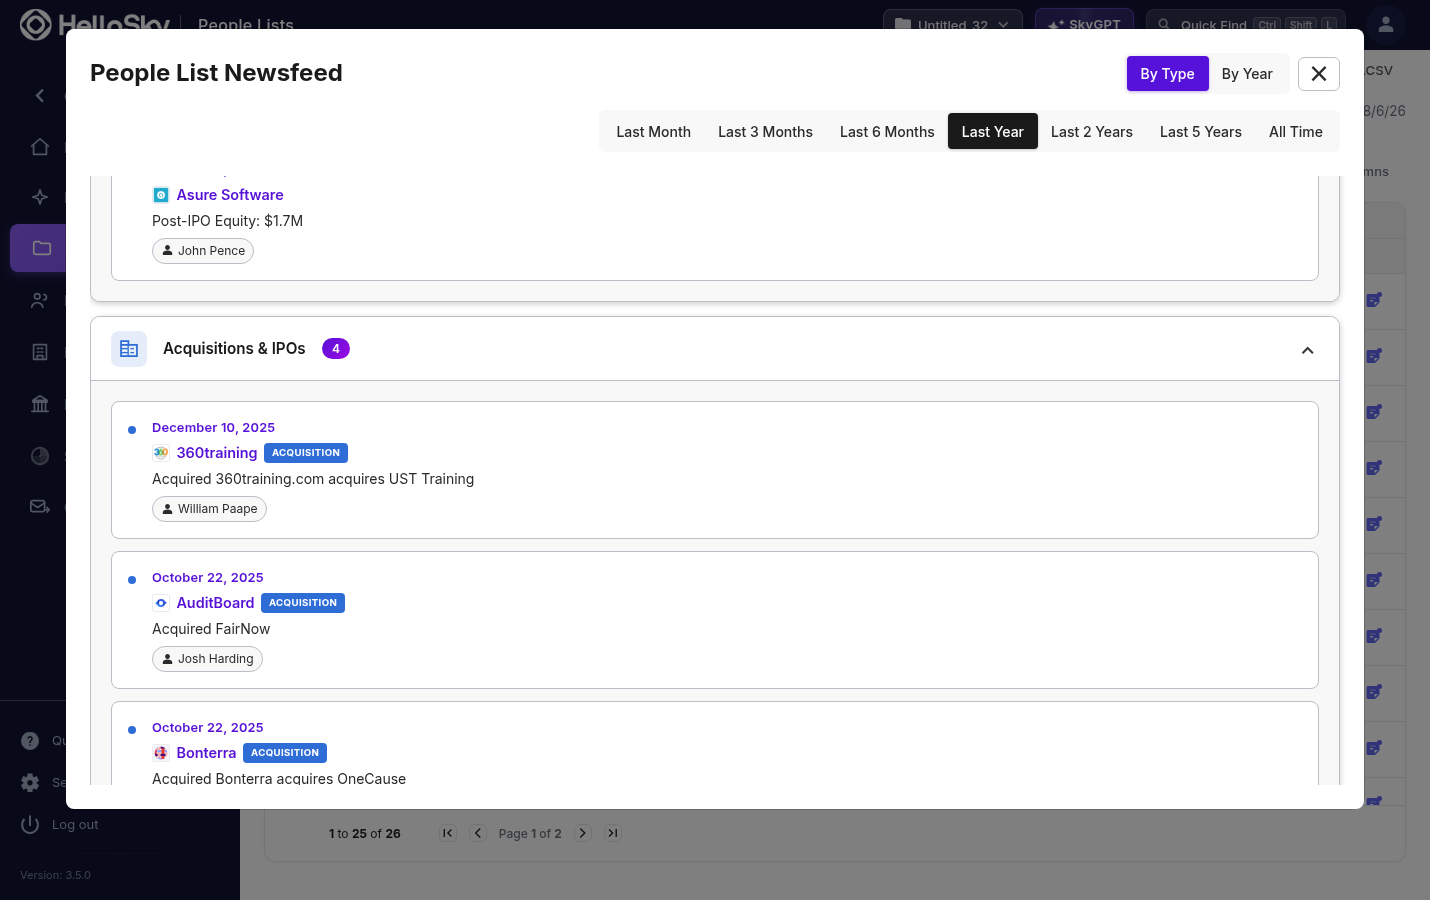Image resolution: width=1440 pixels, height=900 pixels.
Task: Click 'Acquired 360training.com acquires UST Training' text
Action: coord(313,479)
